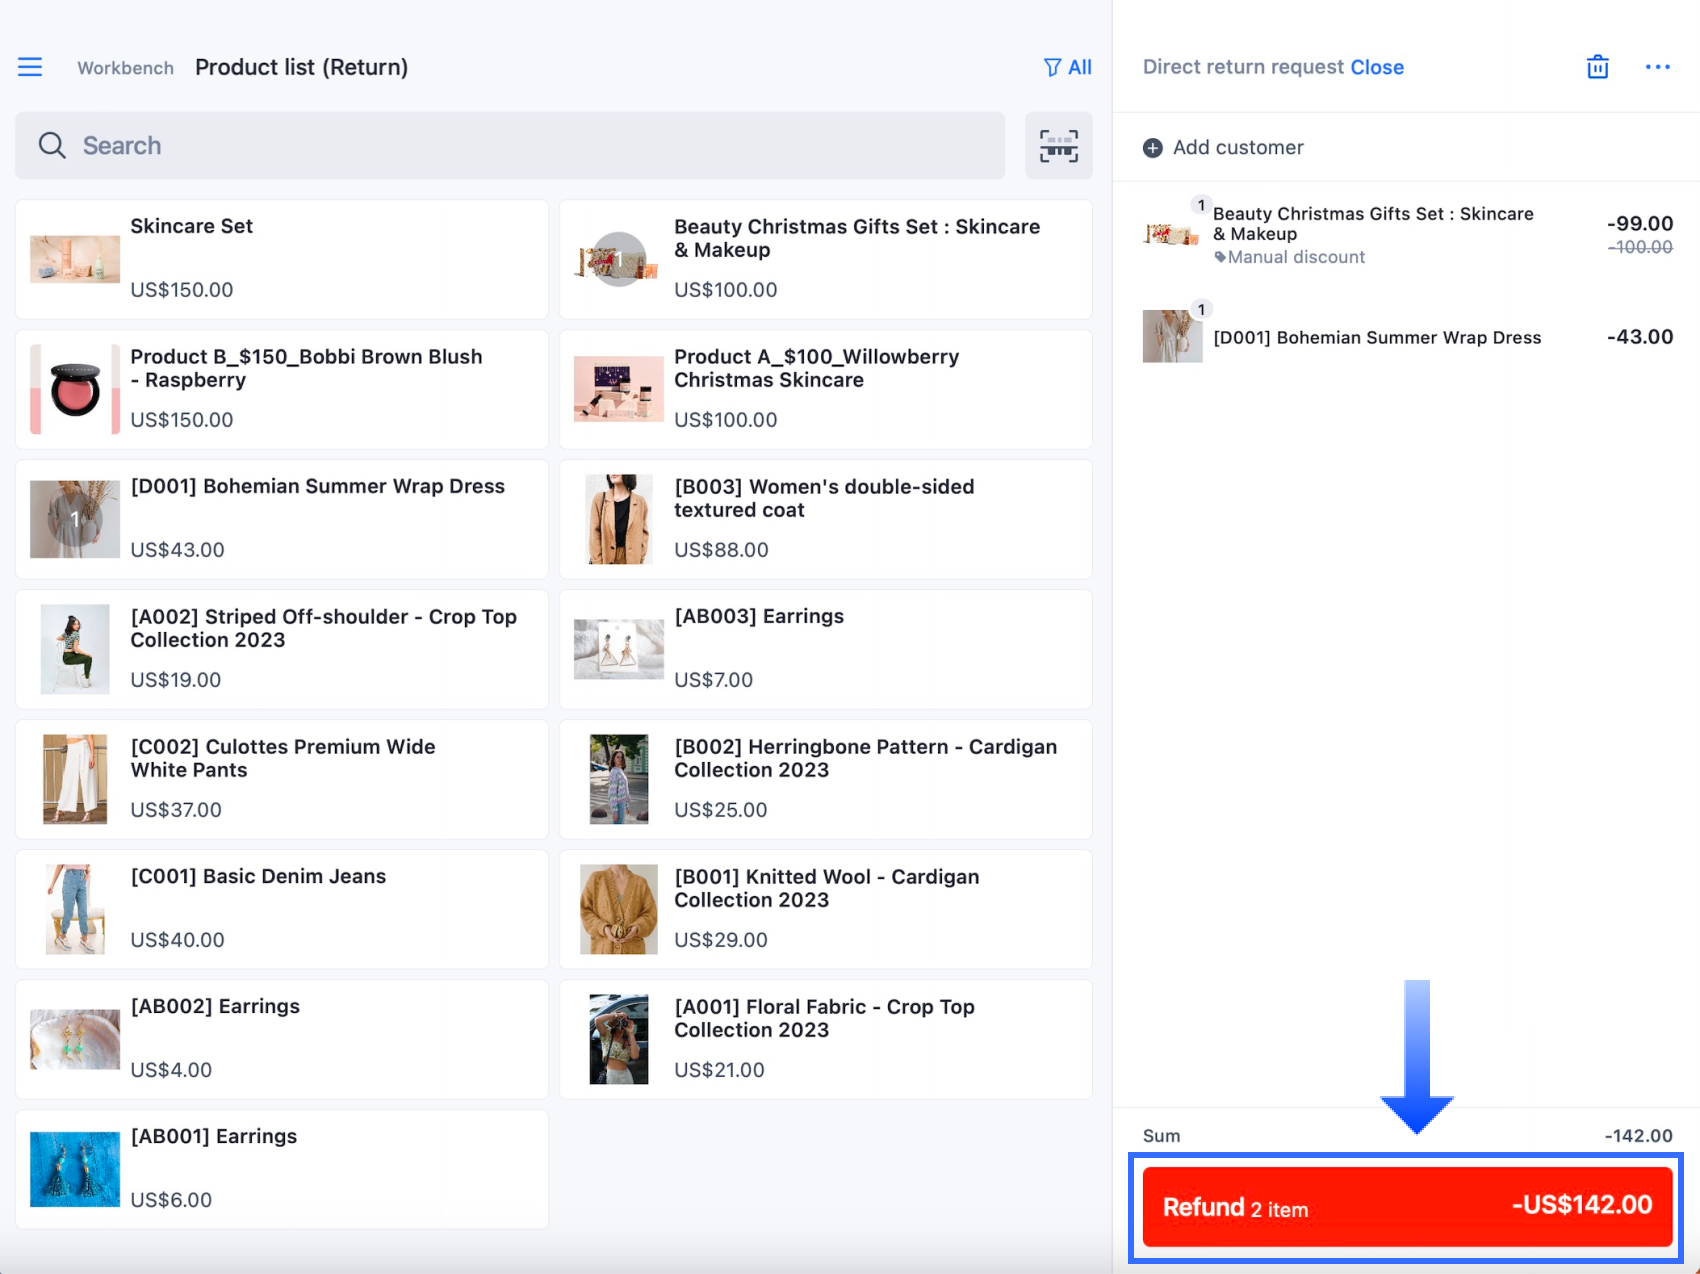This screenshot has height=1274, width=1700.
Task: Click the barcode scanner icon
Action: (1059, 146)
